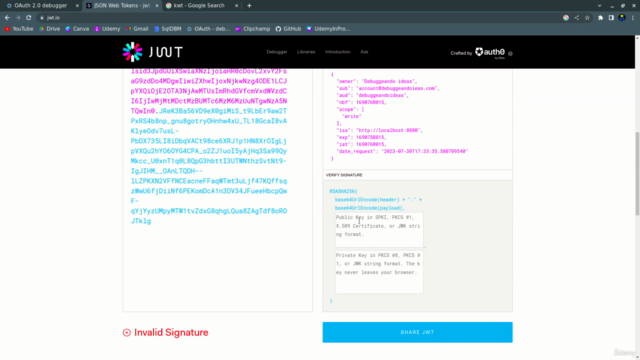The image size is (640, 360).
Task: Open the Debugger nav item
Action: pyautogui.click(x=277, y=52)
